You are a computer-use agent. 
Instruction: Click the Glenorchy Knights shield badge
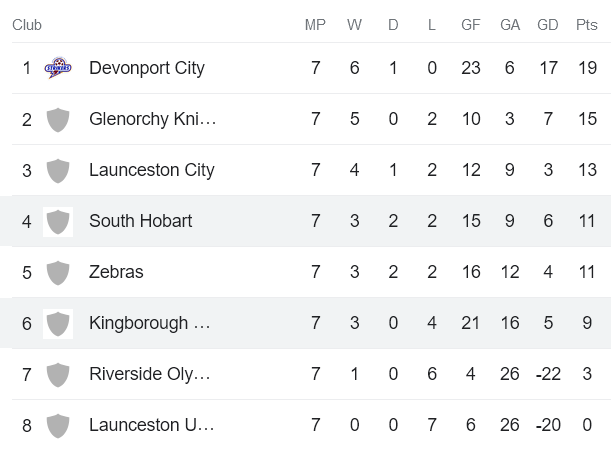58,120
